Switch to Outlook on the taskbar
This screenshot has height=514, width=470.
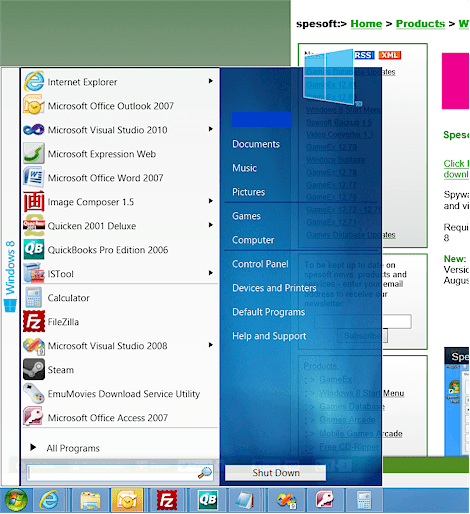click(127, 500)
